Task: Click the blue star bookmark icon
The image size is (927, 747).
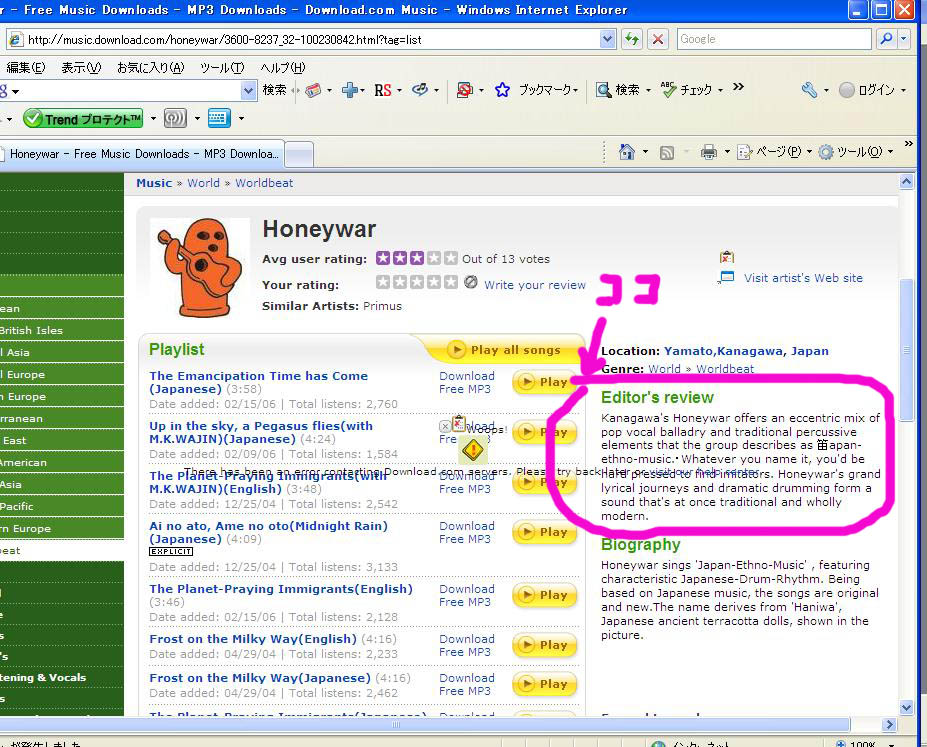Action: click(x=503, y=90)
